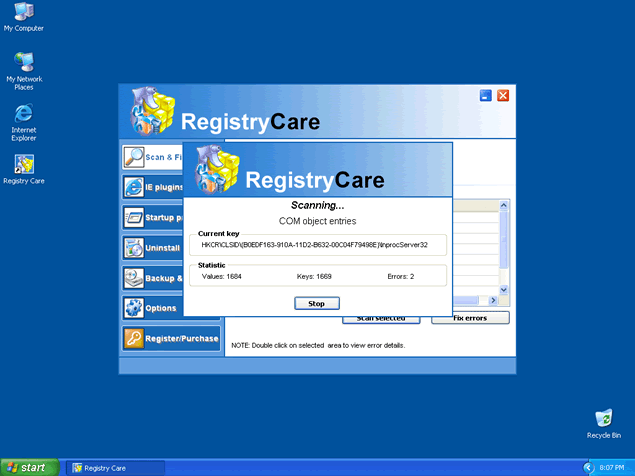Open the Recycle Bin icon
Screen dimensions: 635x476
pos(603,418)
